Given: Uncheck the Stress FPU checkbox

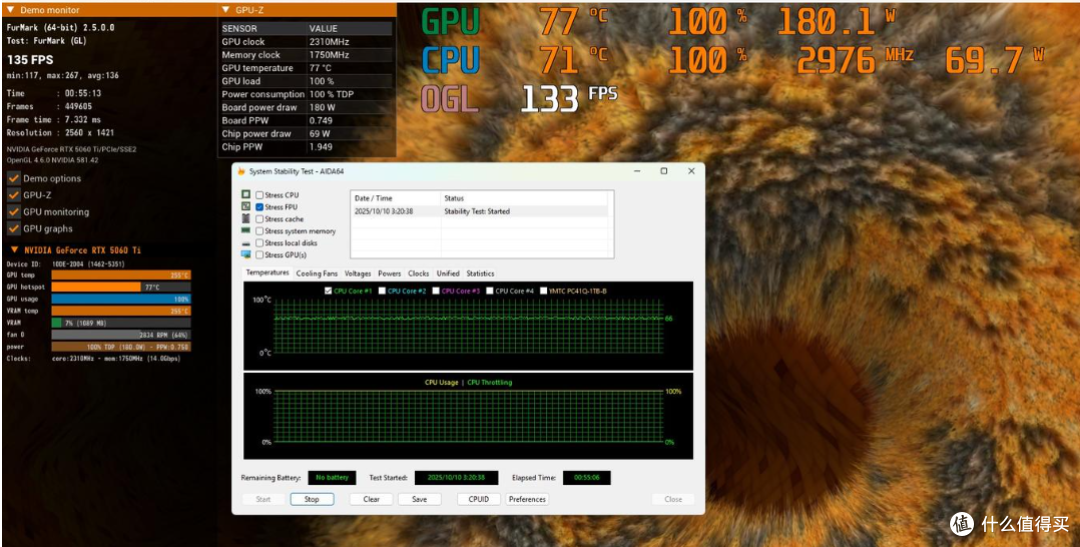Looking at the screenshot, I should click(x=259, y=207).
